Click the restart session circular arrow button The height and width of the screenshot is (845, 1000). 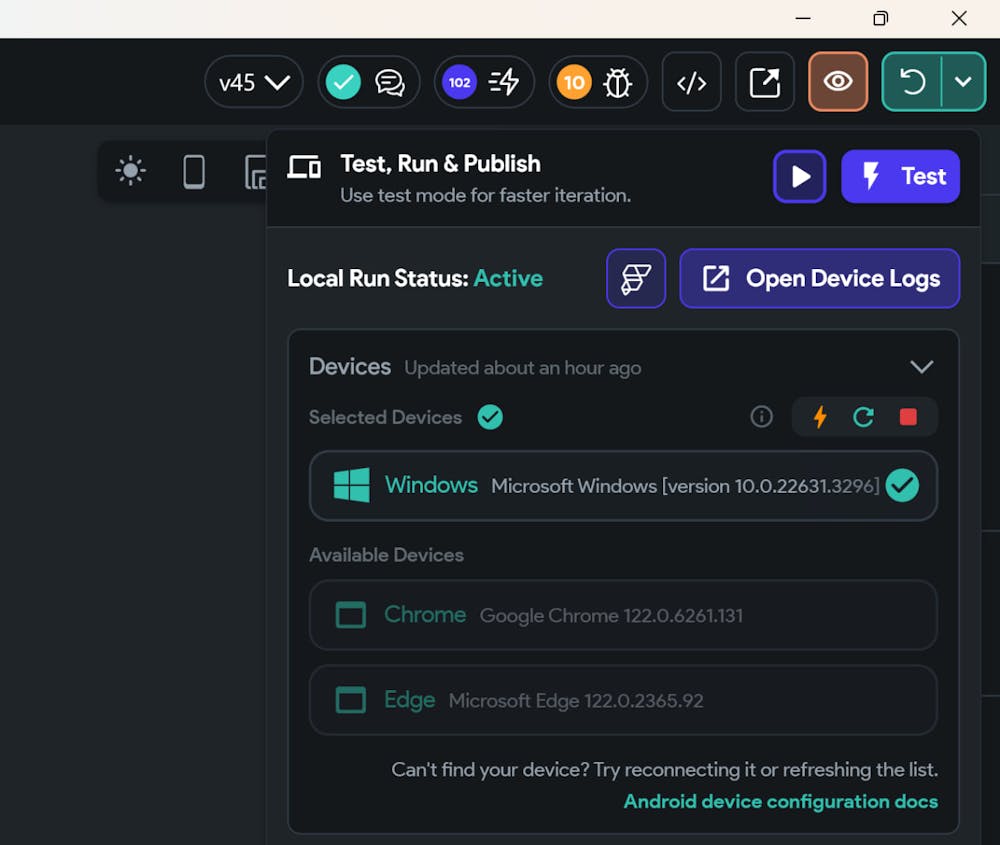912,82
